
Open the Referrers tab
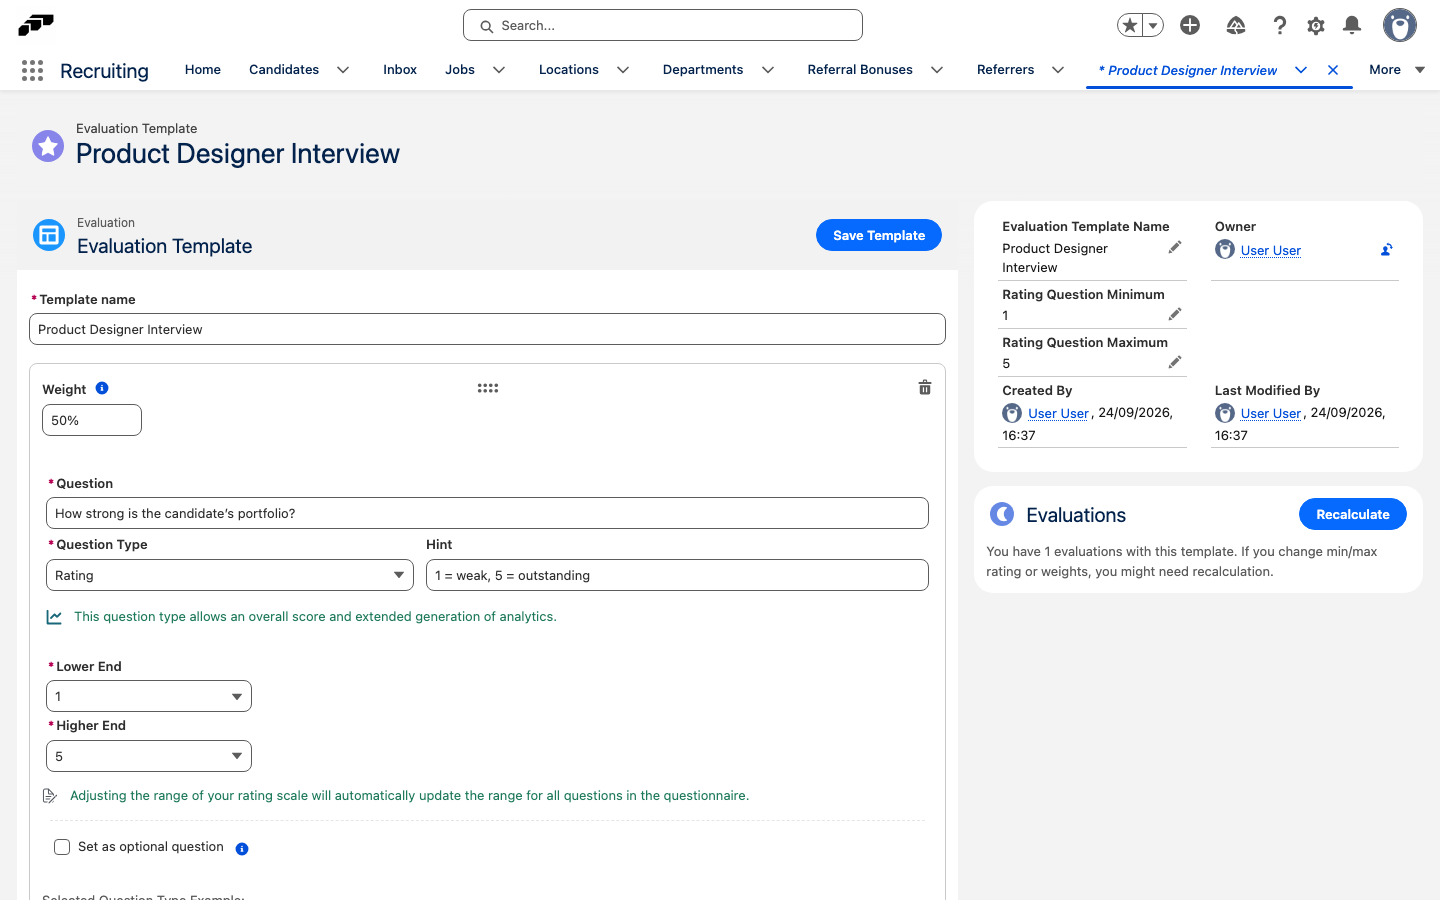pyautogui.click(x=1006, y=70)
